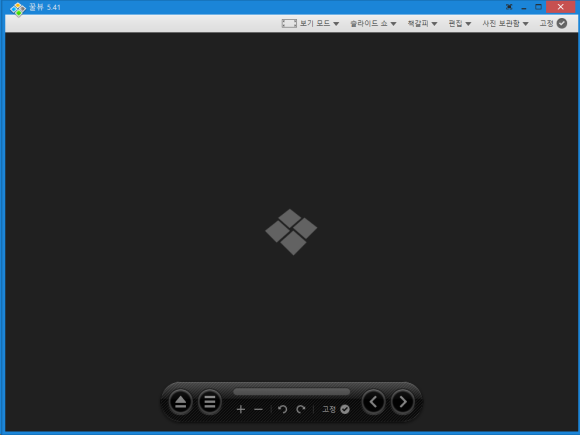Zoom out with the minus icon
Viewport: 580px width, 435px height.
pyautogui.click(x=259, y=409)
